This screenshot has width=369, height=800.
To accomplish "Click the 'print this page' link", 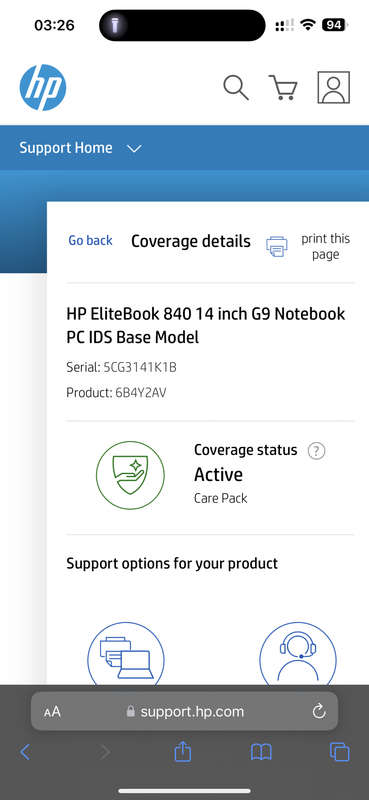I will pos(326,246).
